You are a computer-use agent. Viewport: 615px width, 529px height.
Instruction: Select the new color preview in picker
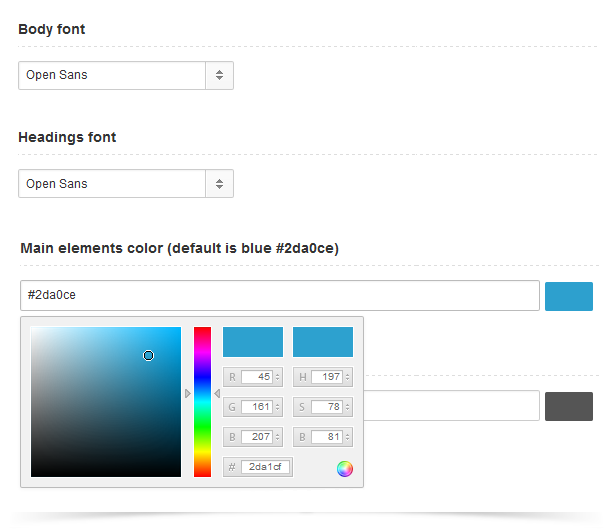pyautogui.click(x=253, y=342)
